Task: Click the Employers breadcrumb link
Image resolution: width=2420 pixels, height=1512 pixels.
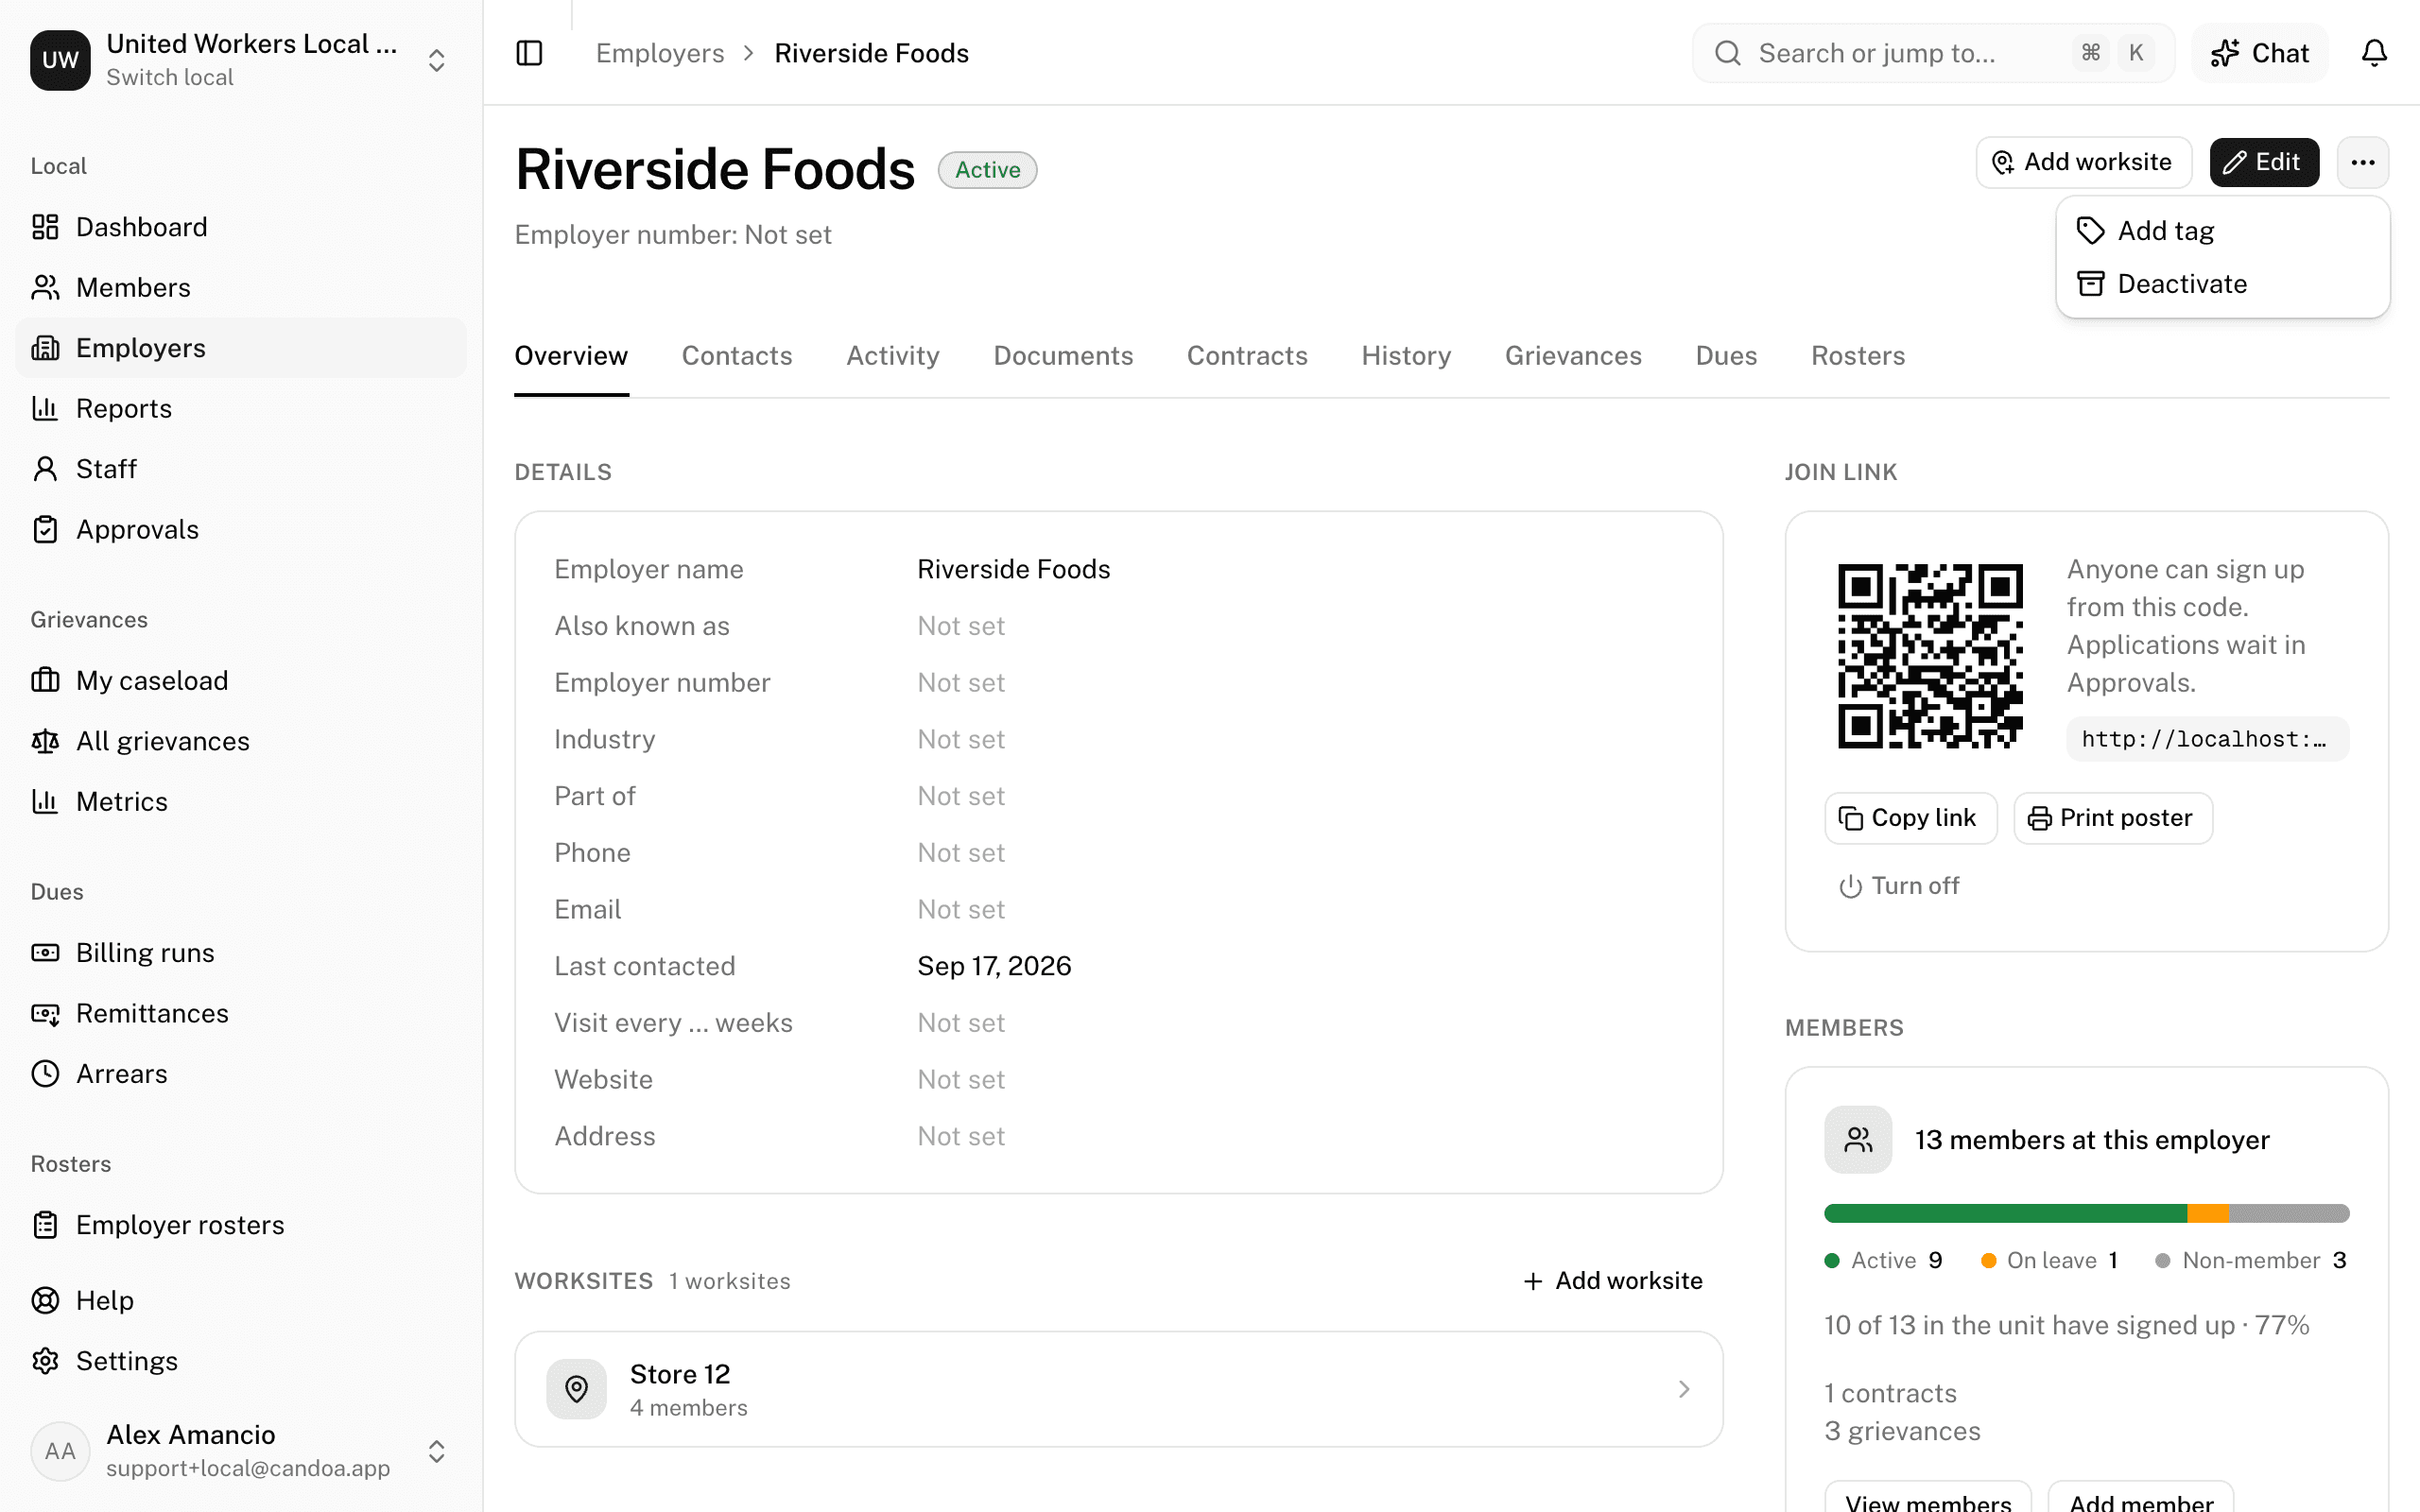Action: coord(660,53)
